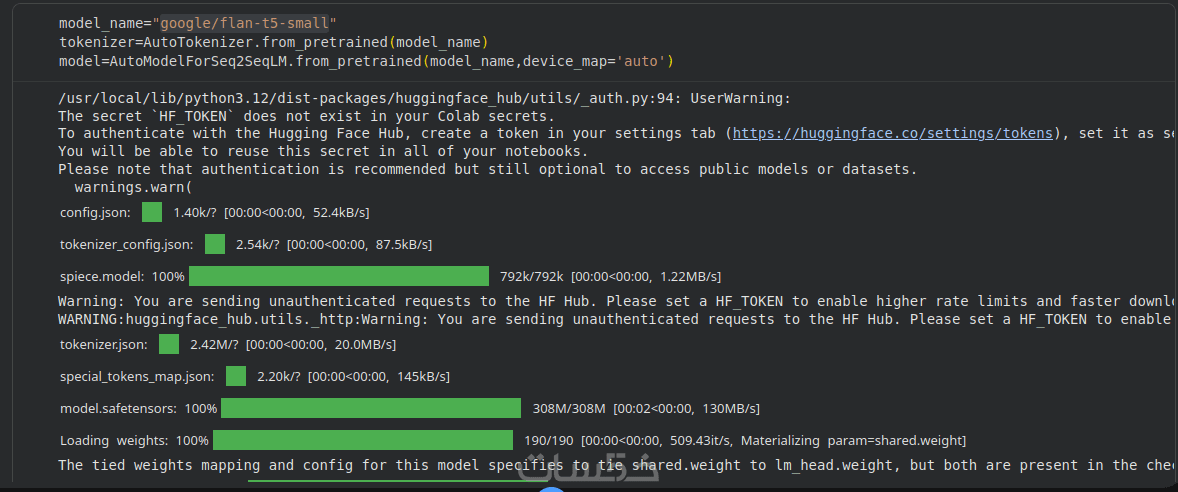Click the HF_TOKEN Colab secrets warning line
This screenshot has height=492, width=1178.
(306, 116)
